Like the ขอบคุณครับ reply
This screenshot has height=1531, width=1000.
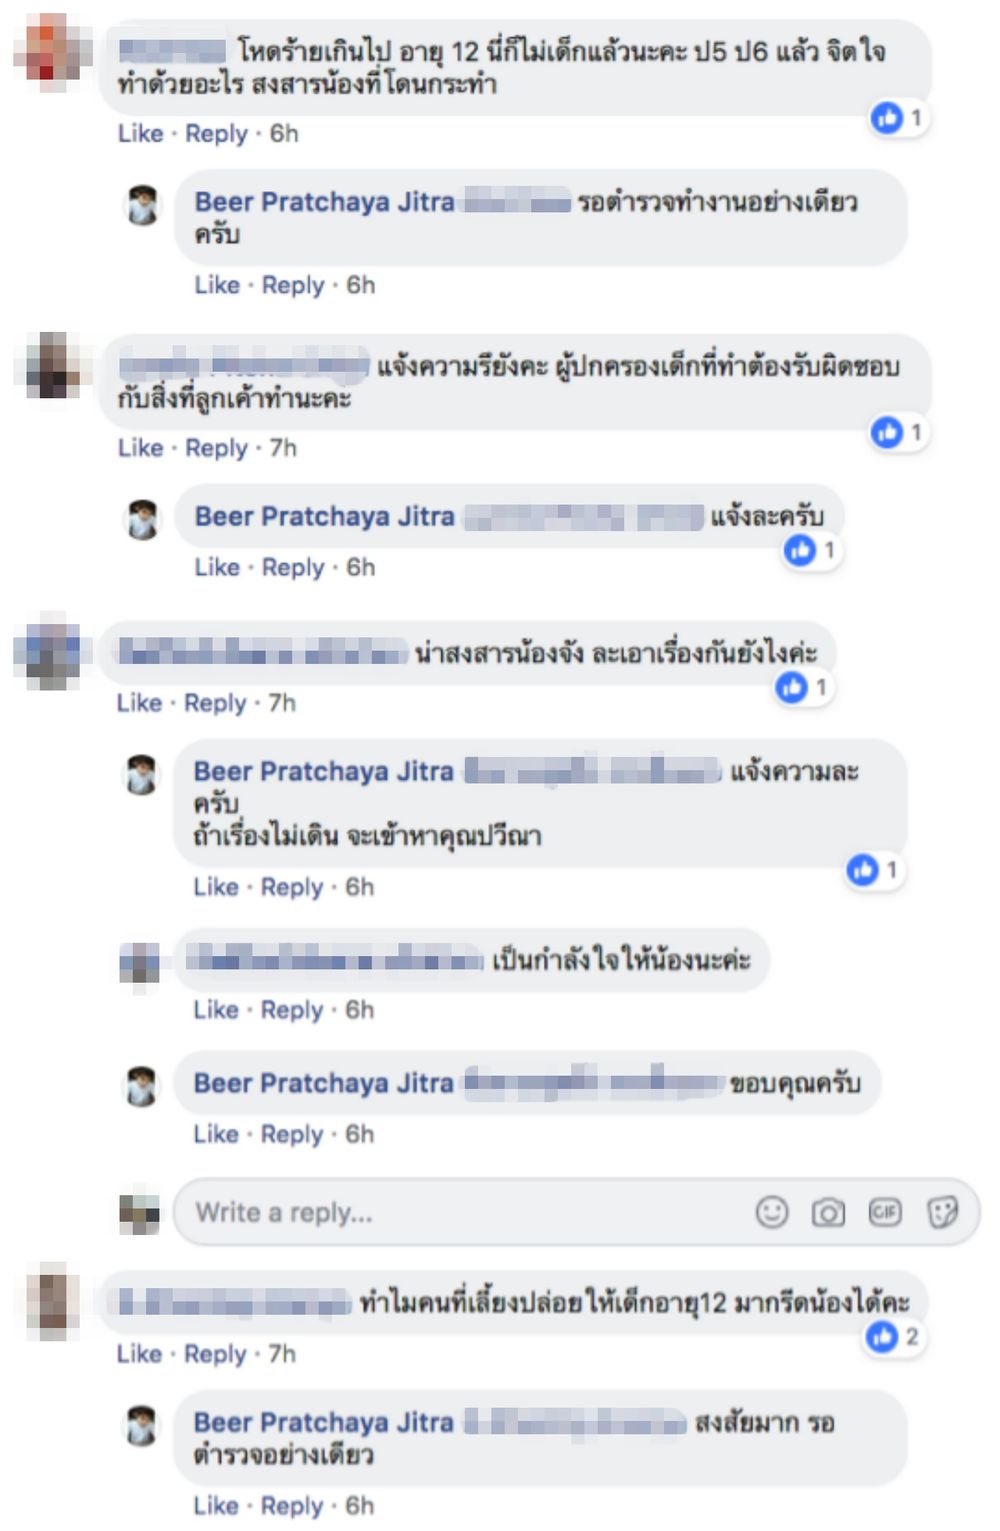point(216,1134)
